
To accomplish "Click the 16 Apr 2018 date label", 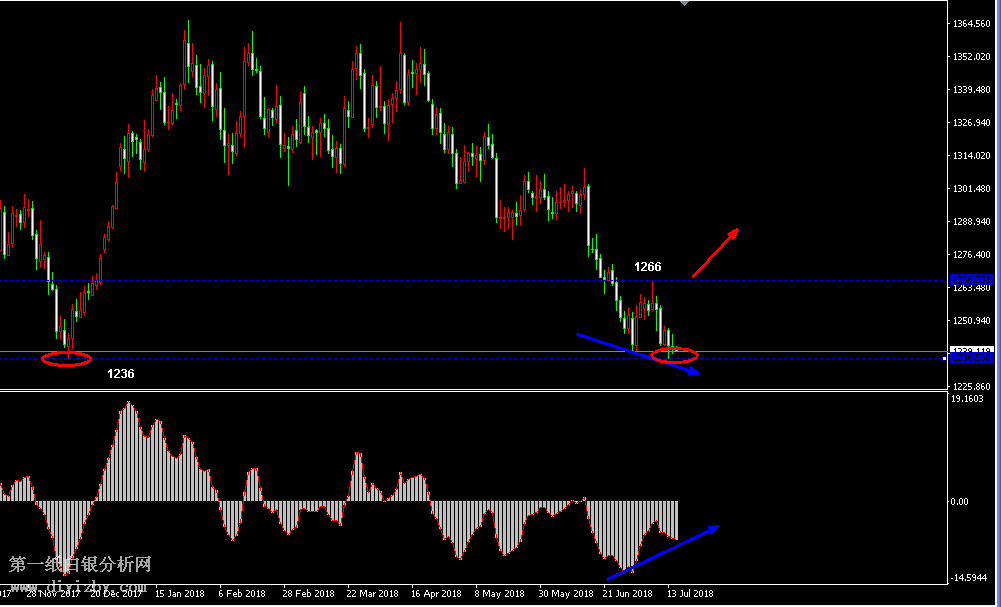I will coord(435,593).
